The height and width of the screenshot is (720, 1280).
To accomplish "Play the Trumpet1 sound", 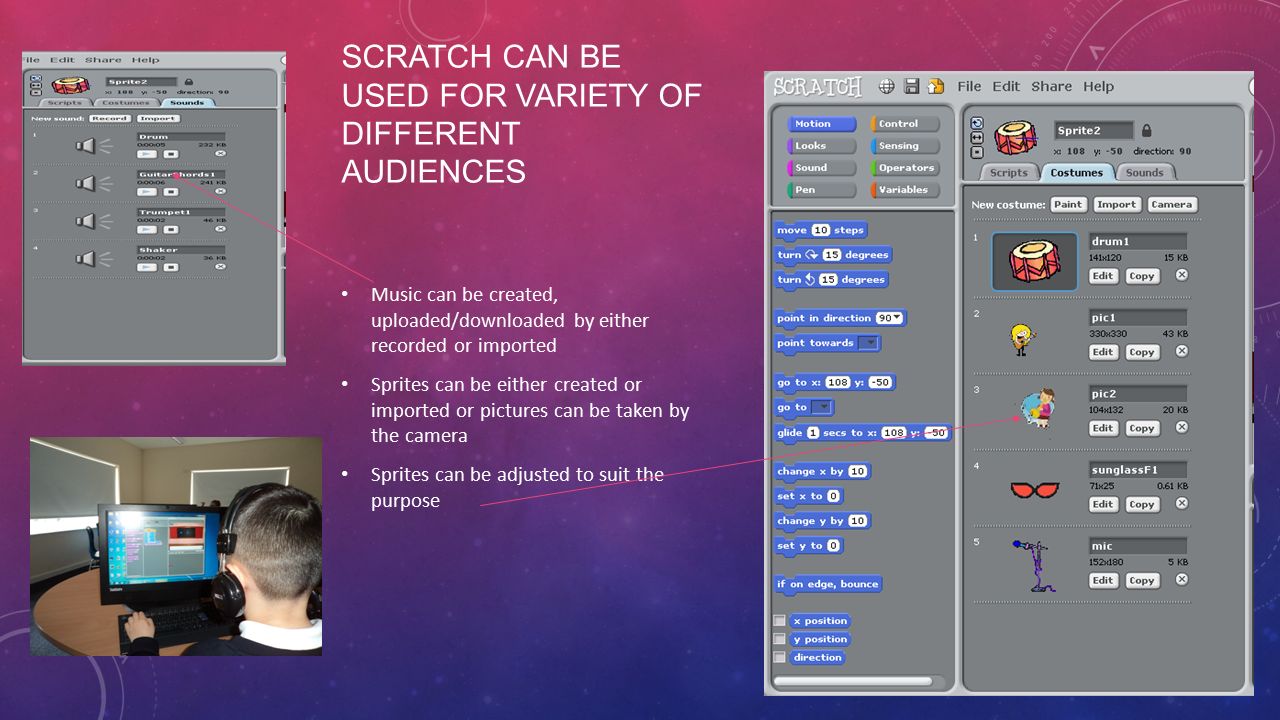I will [147, 229].
